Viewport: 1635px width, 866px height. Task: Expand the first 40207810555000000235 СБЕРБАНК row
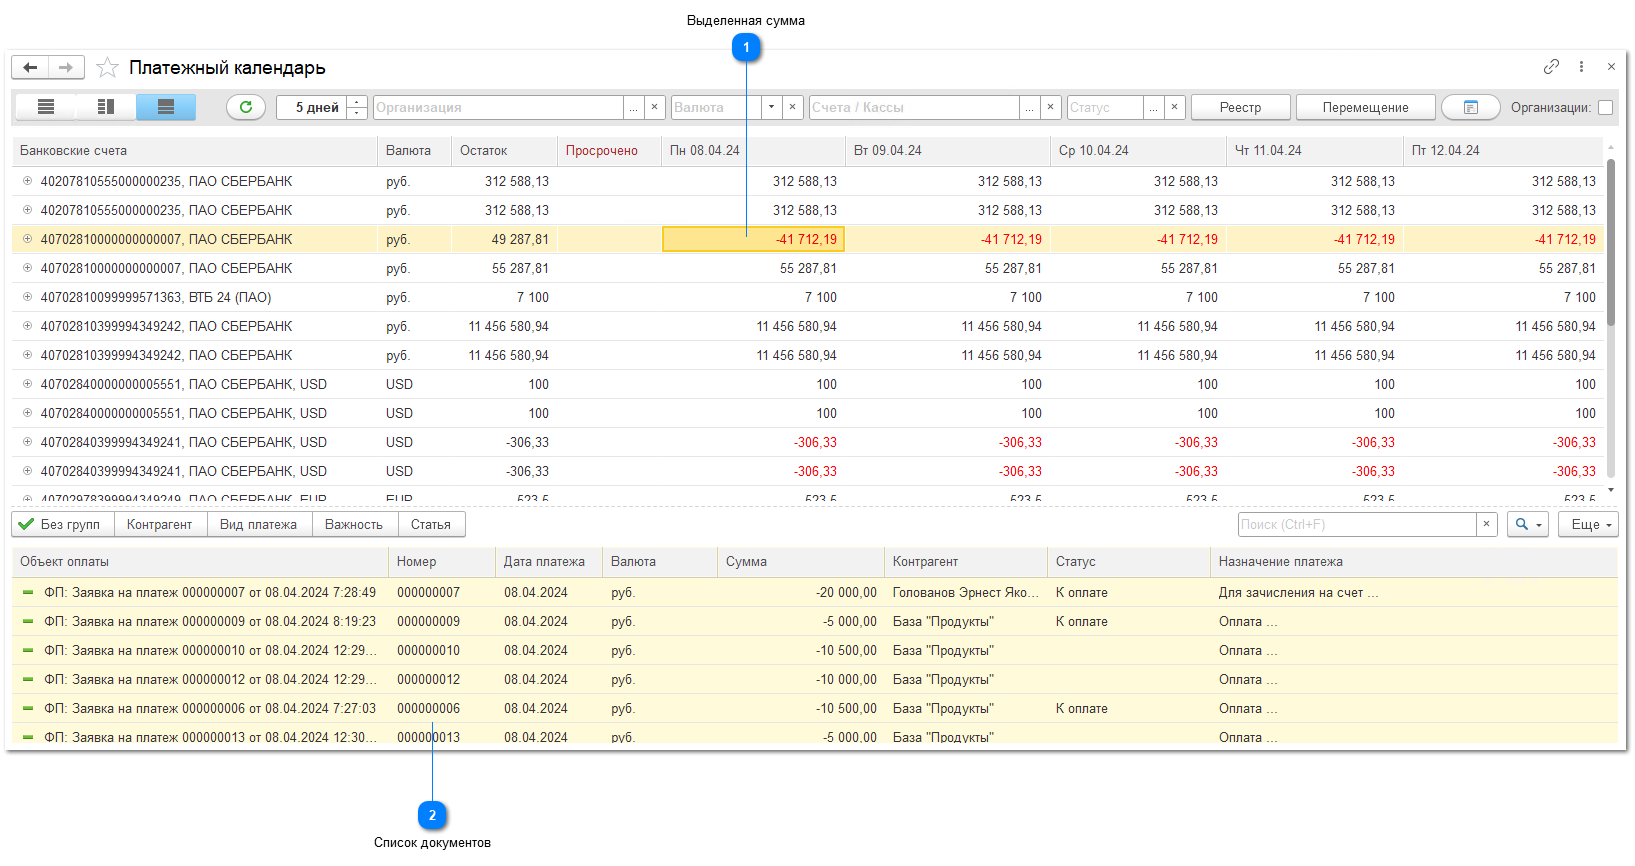coord(27,181)
